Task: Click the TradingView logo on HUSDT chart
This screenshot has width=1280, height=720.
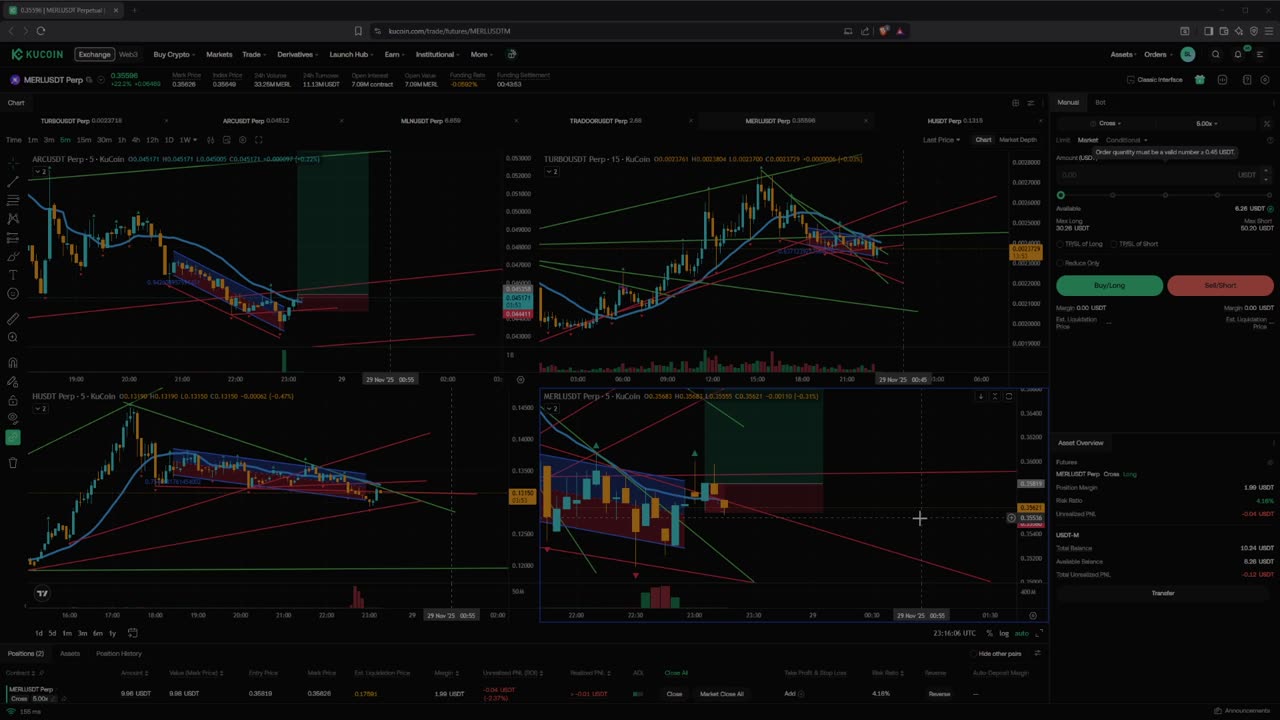Action: (42, 594)
